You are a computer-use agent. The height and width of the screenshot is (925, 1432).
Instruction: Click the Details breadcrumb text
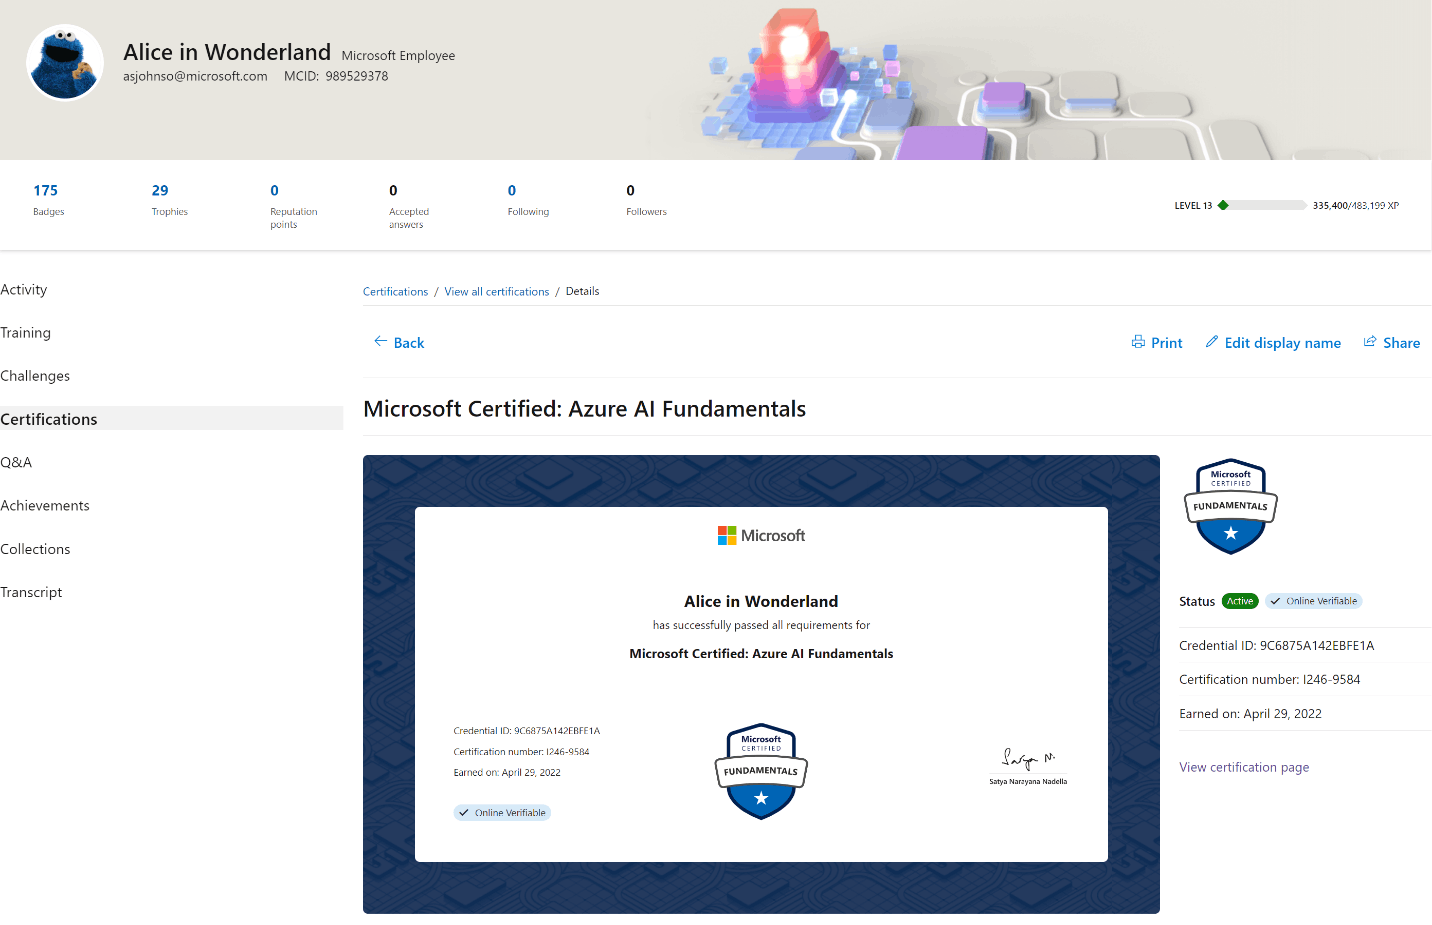tap(582, 292)
